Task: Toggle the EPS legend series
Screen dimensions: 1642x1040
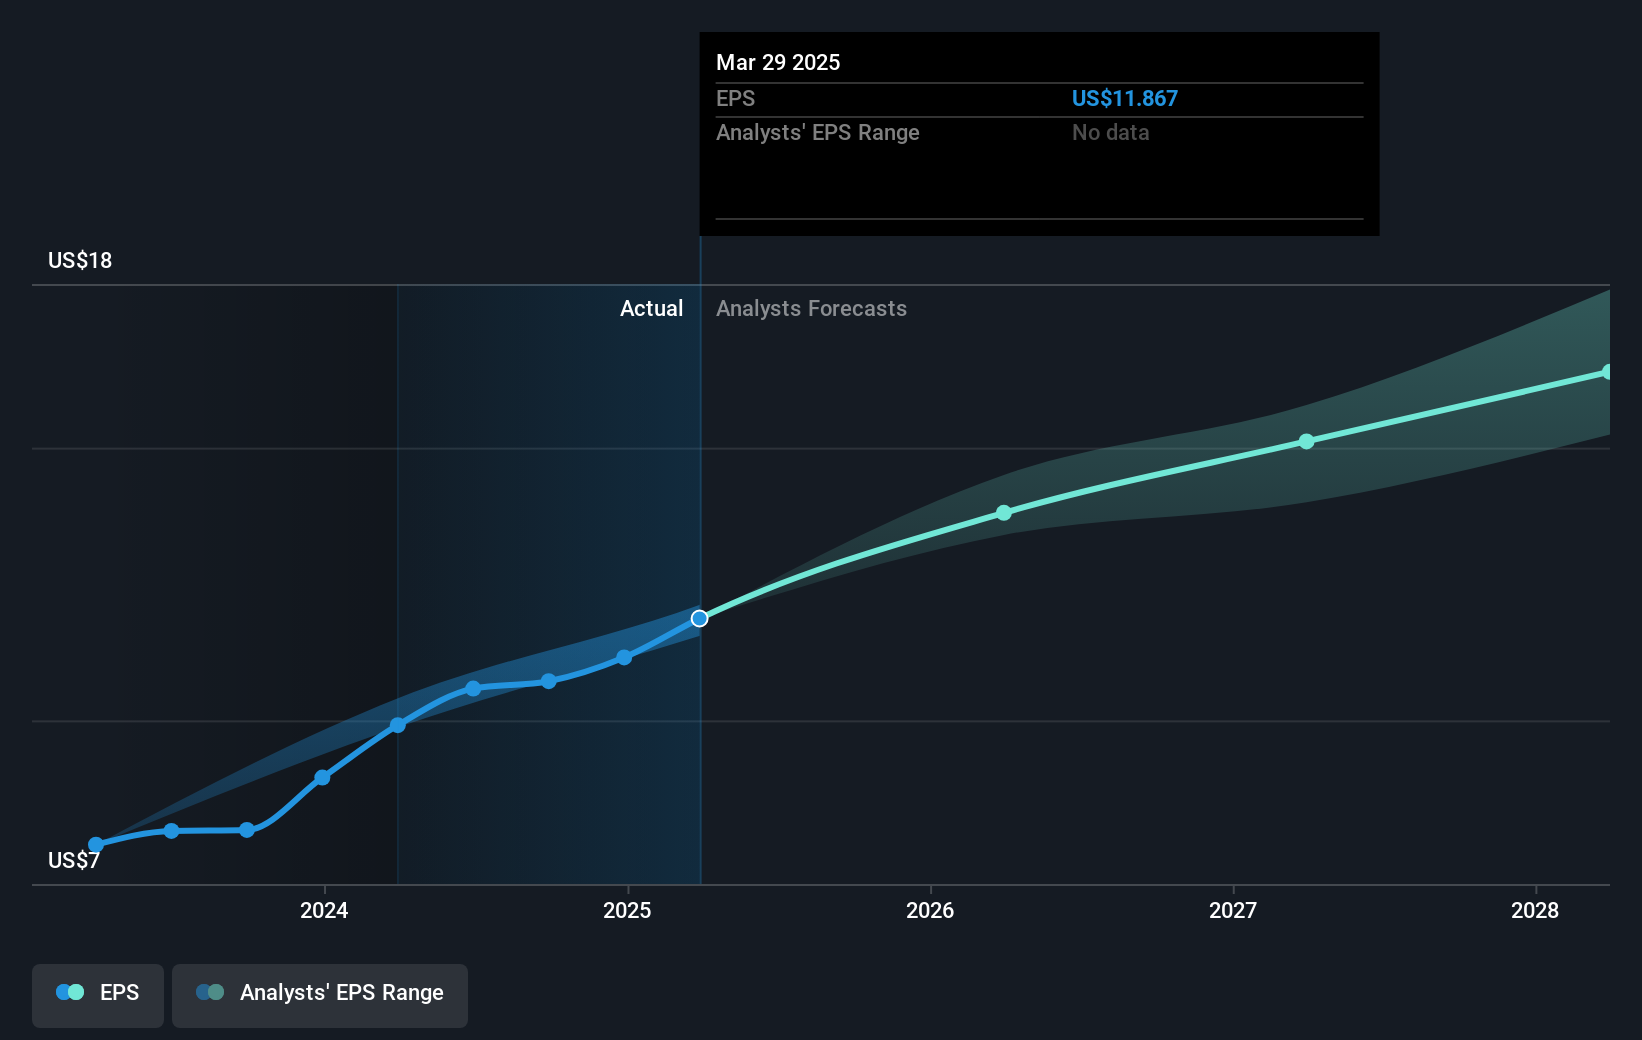Action: (x=98, y=995)
